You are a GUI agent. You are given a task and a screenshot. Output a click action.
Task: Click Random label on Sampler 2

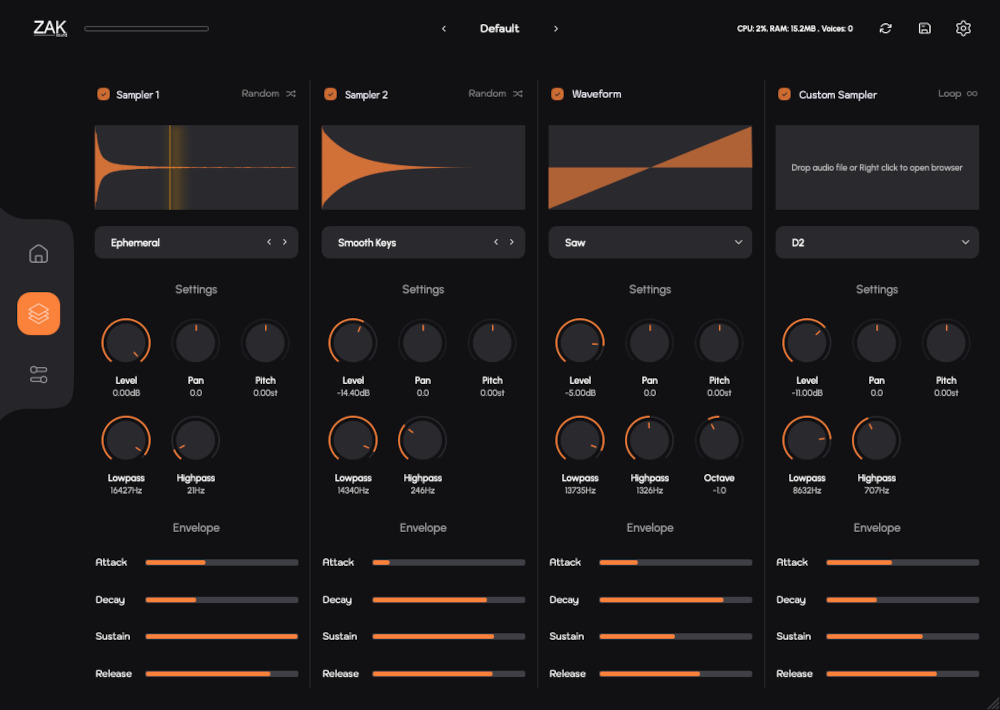pyautogui.click(x=487, y=94)
